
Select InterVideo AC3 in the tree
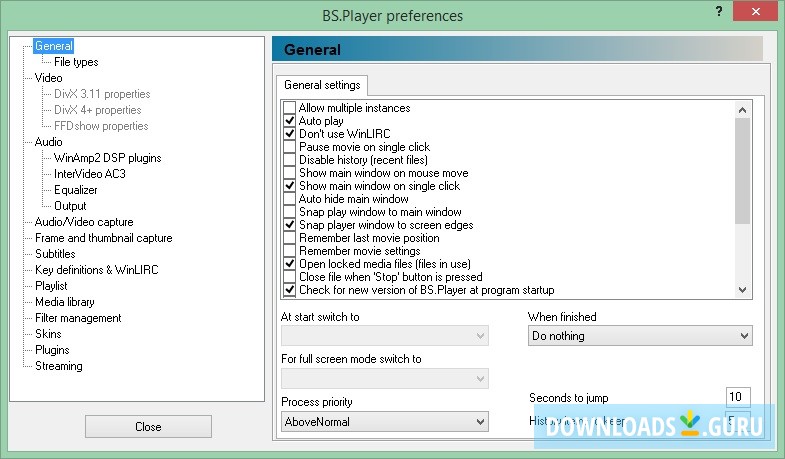click(x=90, y=174)
